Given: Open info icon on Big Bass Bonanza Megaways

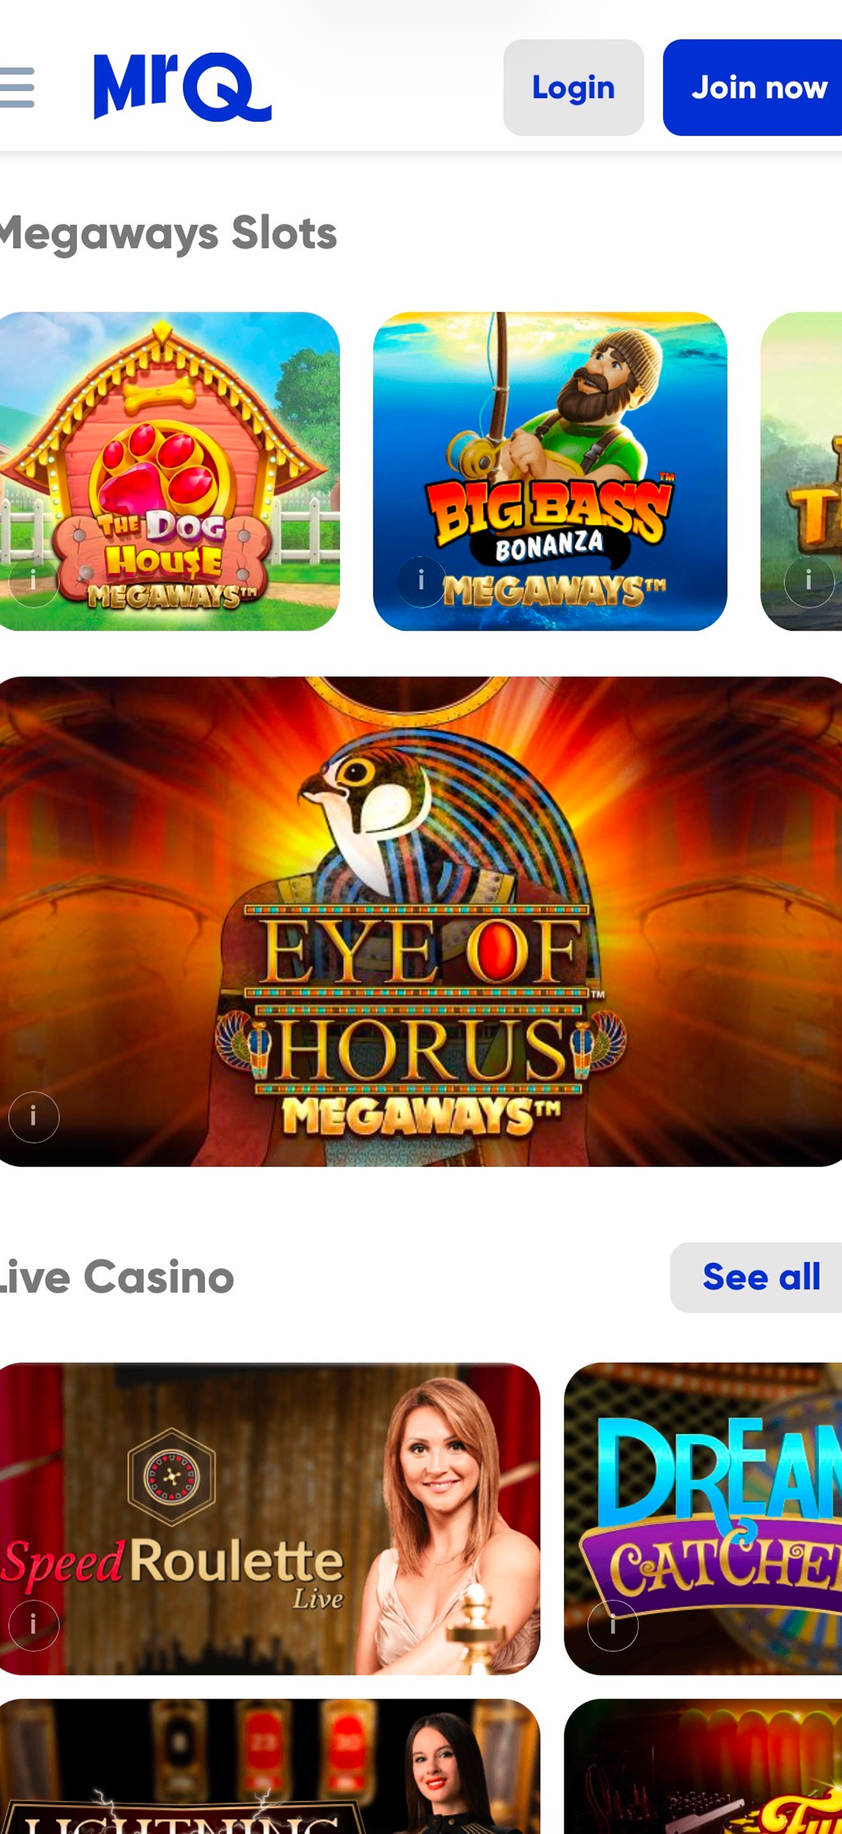Looking at the screenshot, I should pyautogui.click(x=421, y=581).
